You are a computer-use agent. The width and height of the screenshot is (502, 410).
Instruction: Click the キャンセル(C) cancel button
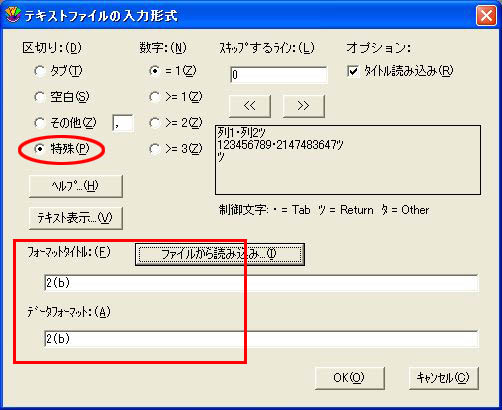tap(443, 378)
